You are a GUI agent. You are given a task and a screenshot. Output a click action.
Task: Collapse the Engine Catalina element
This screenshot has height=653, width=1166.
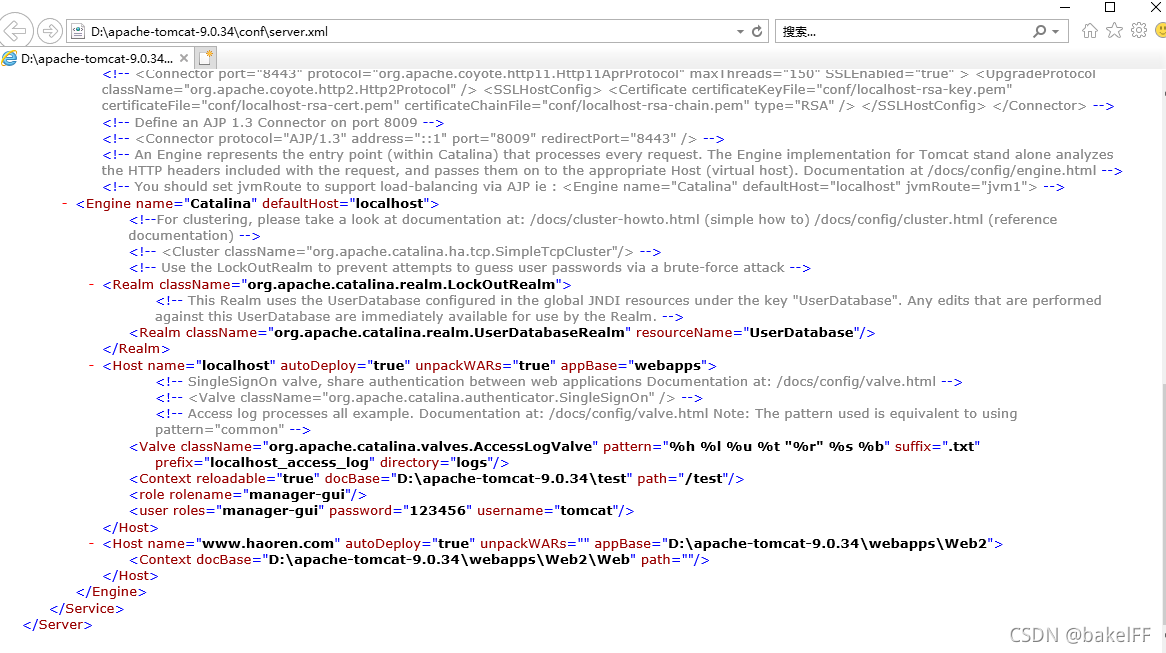(x=65, y=204)
